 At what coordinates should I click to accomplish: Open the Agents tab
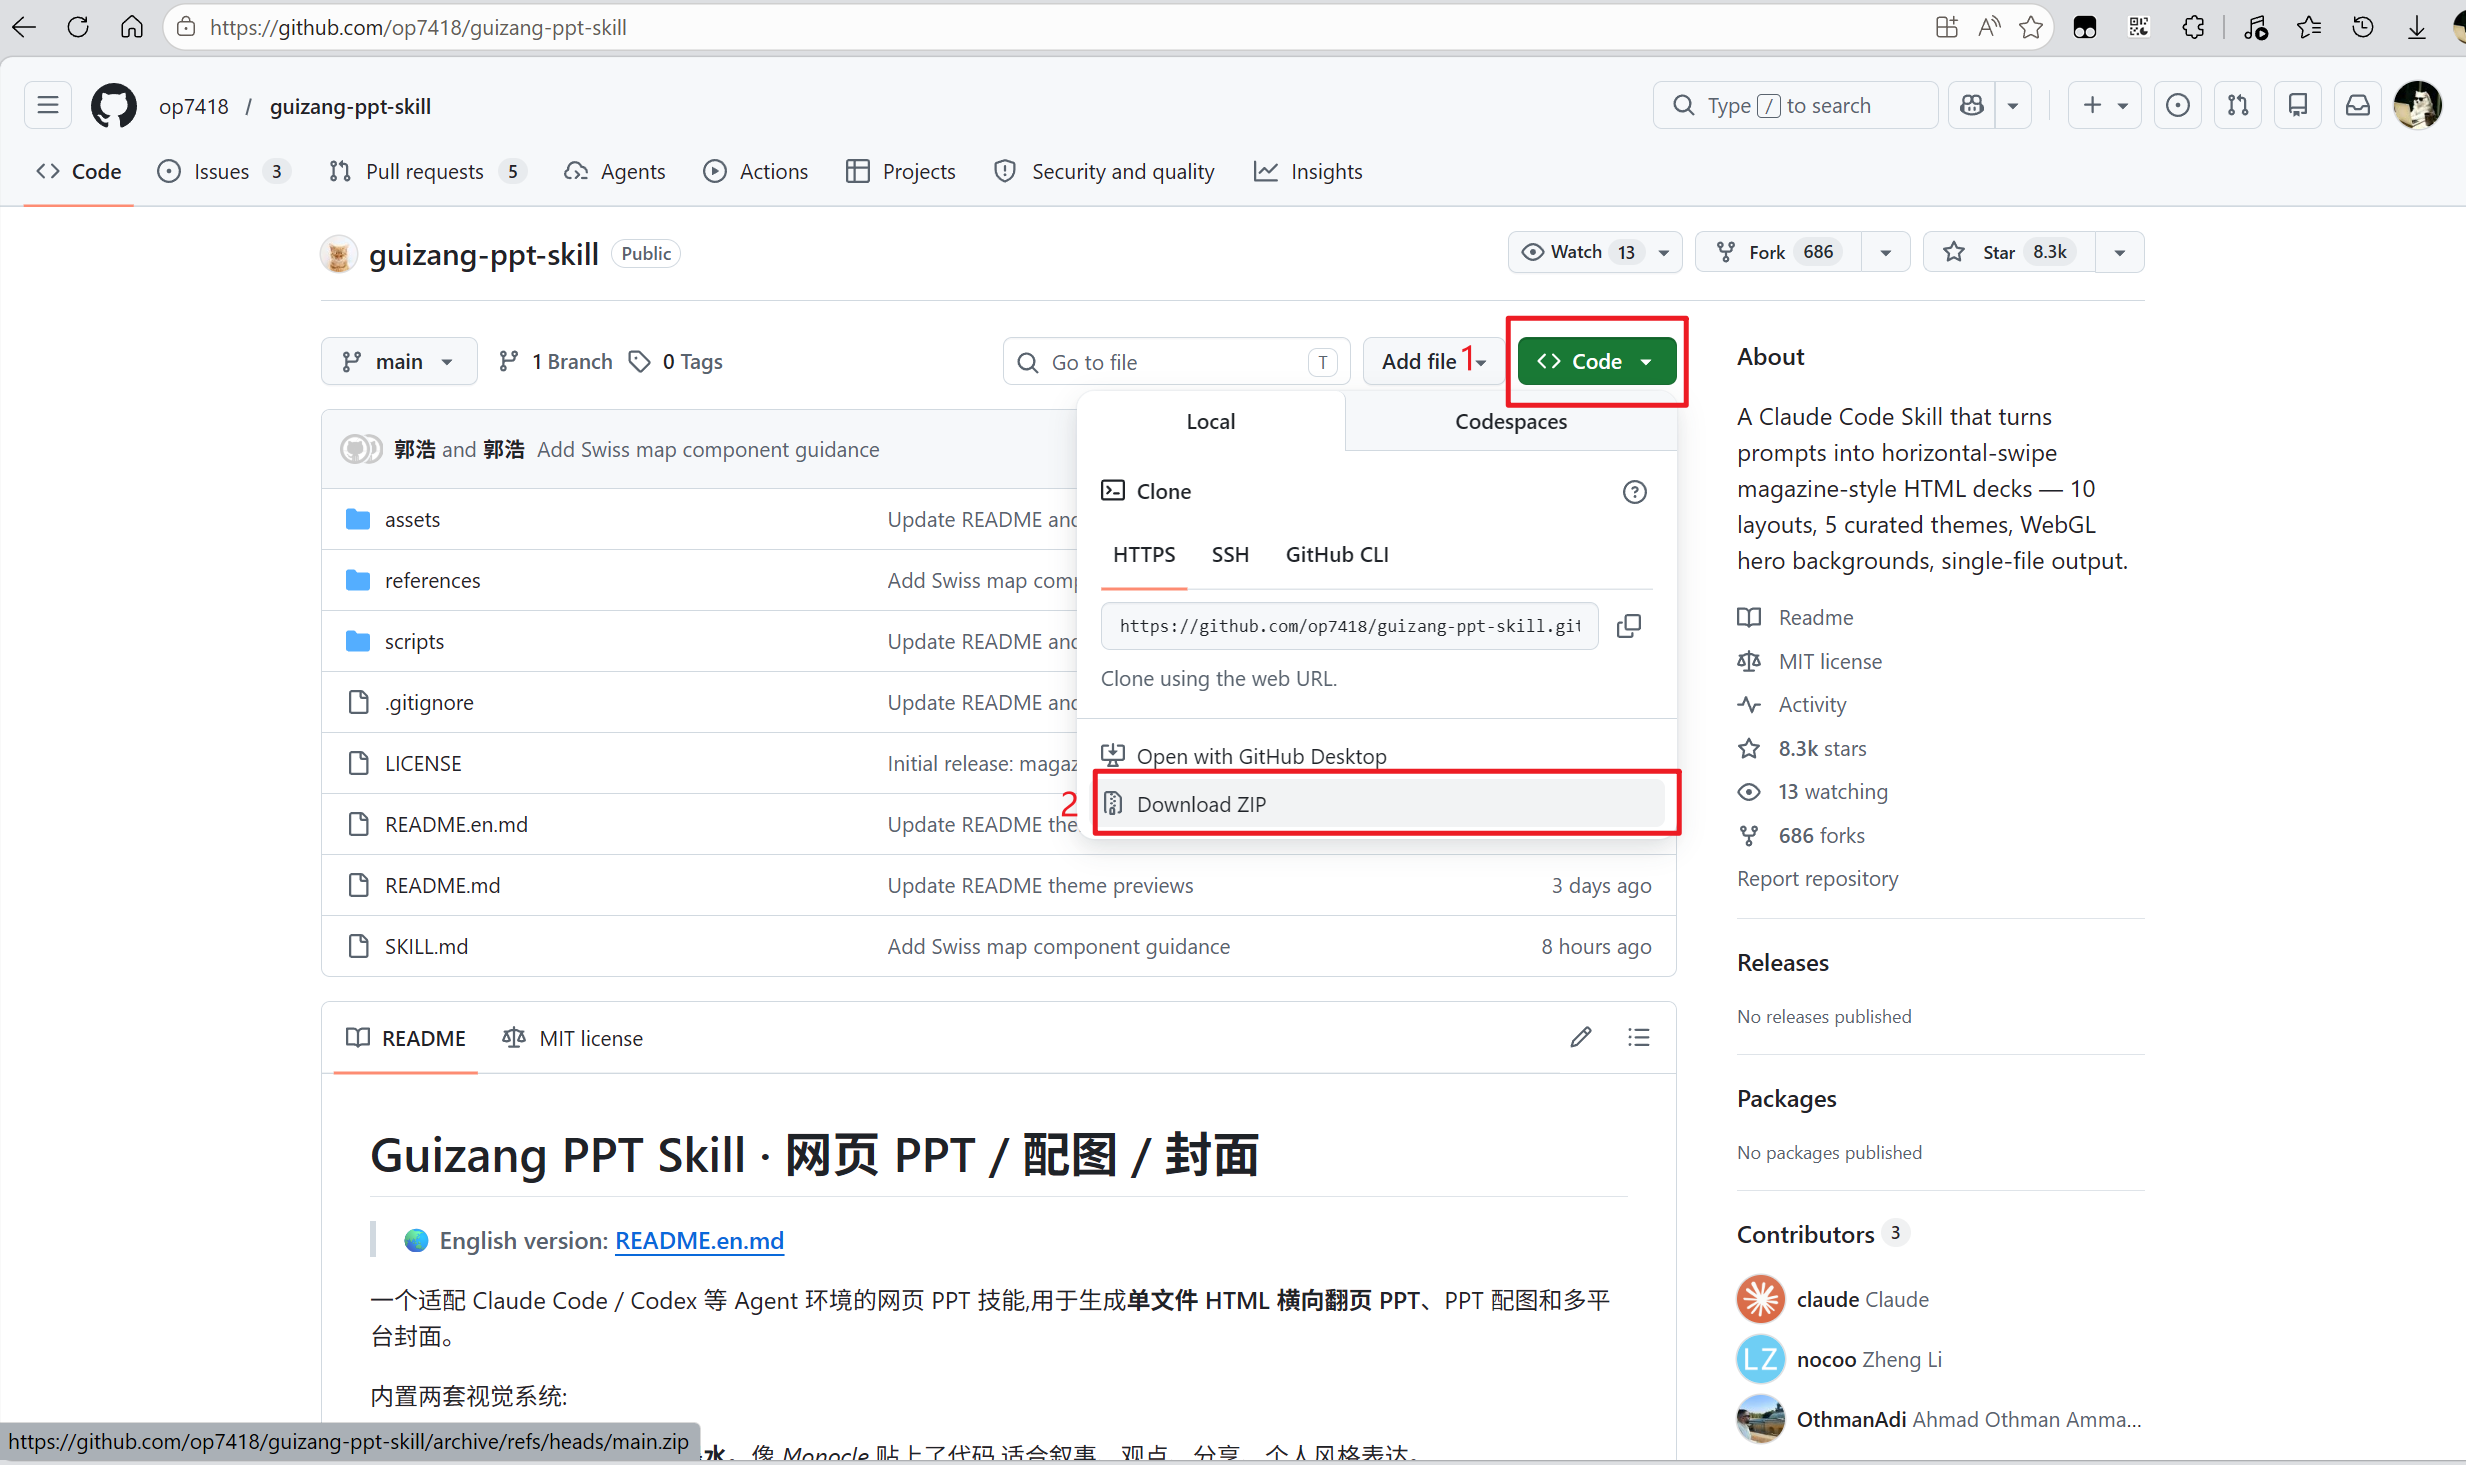[615, 171]
